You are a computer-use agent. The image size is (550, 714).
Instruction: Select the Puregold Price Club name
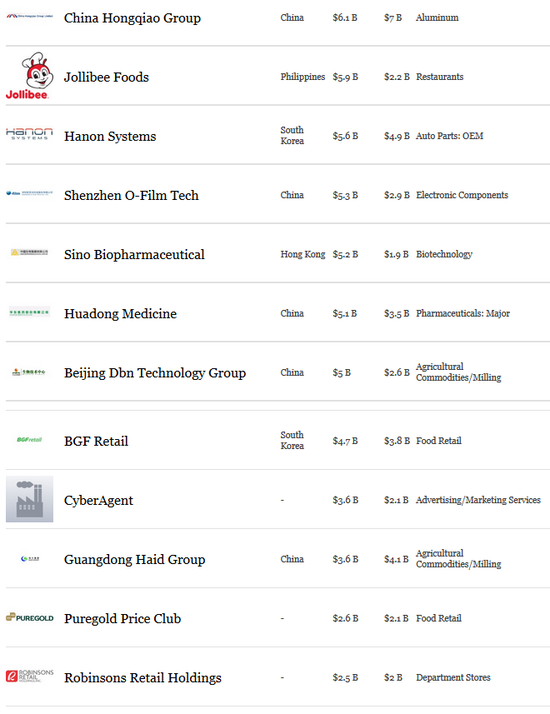(122, 618)
